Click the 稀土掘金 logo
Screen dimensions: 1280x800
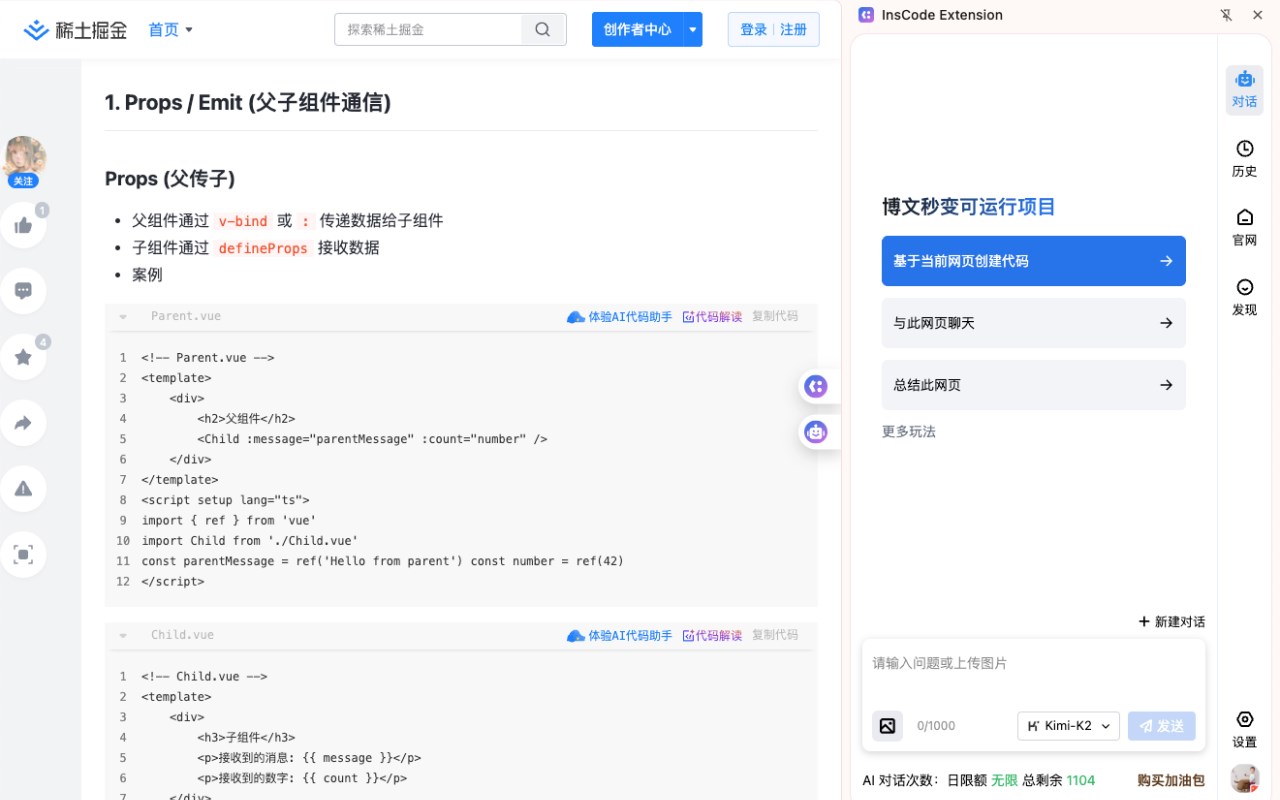pos(76,30)
